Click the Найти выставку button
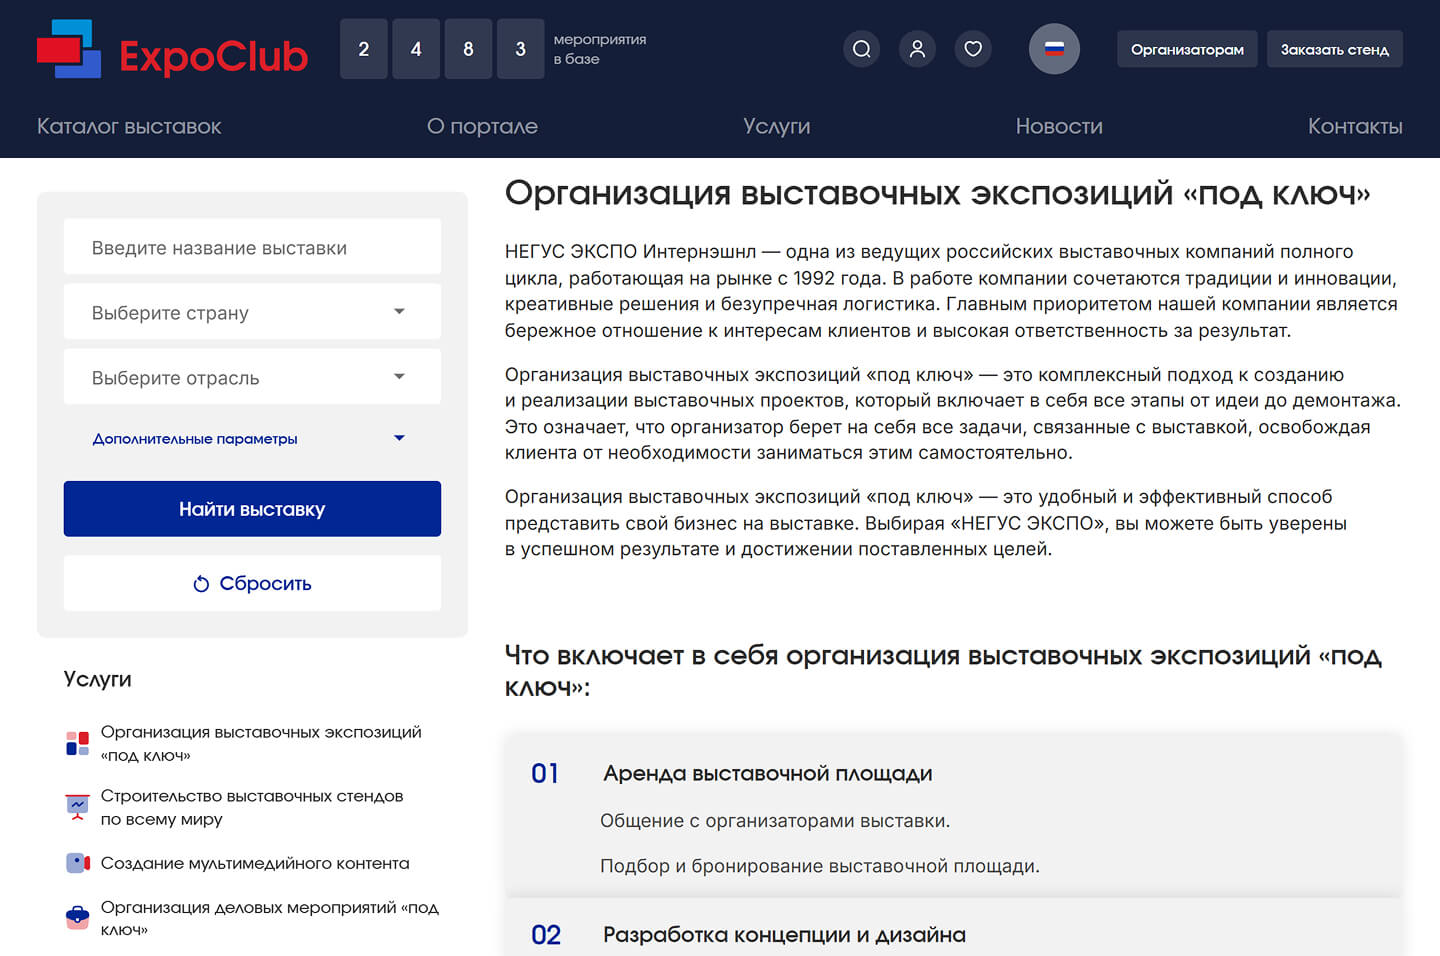Viewport: 1440px width, 956px height. pyautogui.click(x=252, y=509)
